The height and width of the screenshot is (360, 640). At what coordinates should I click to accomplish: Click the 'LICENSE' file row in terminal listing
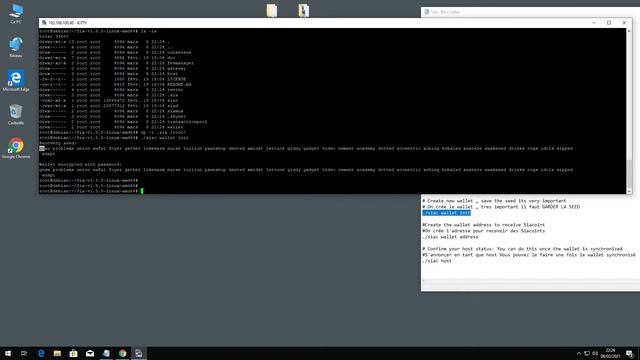point(113,79)
